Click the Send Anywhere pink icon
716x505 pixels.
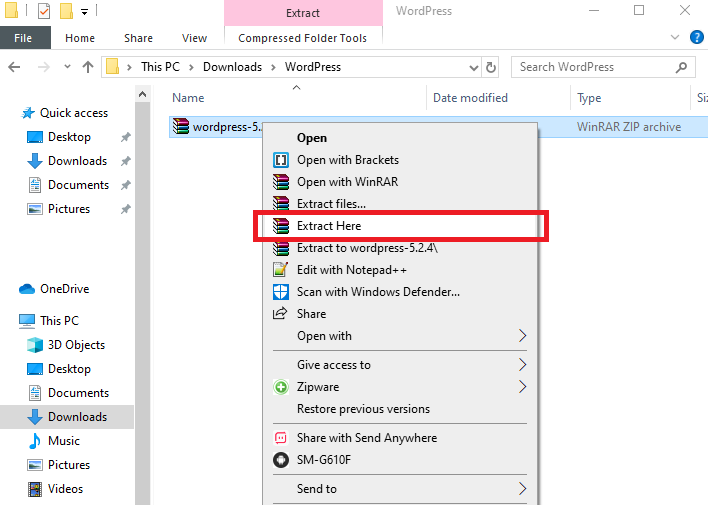coord(280,438)
